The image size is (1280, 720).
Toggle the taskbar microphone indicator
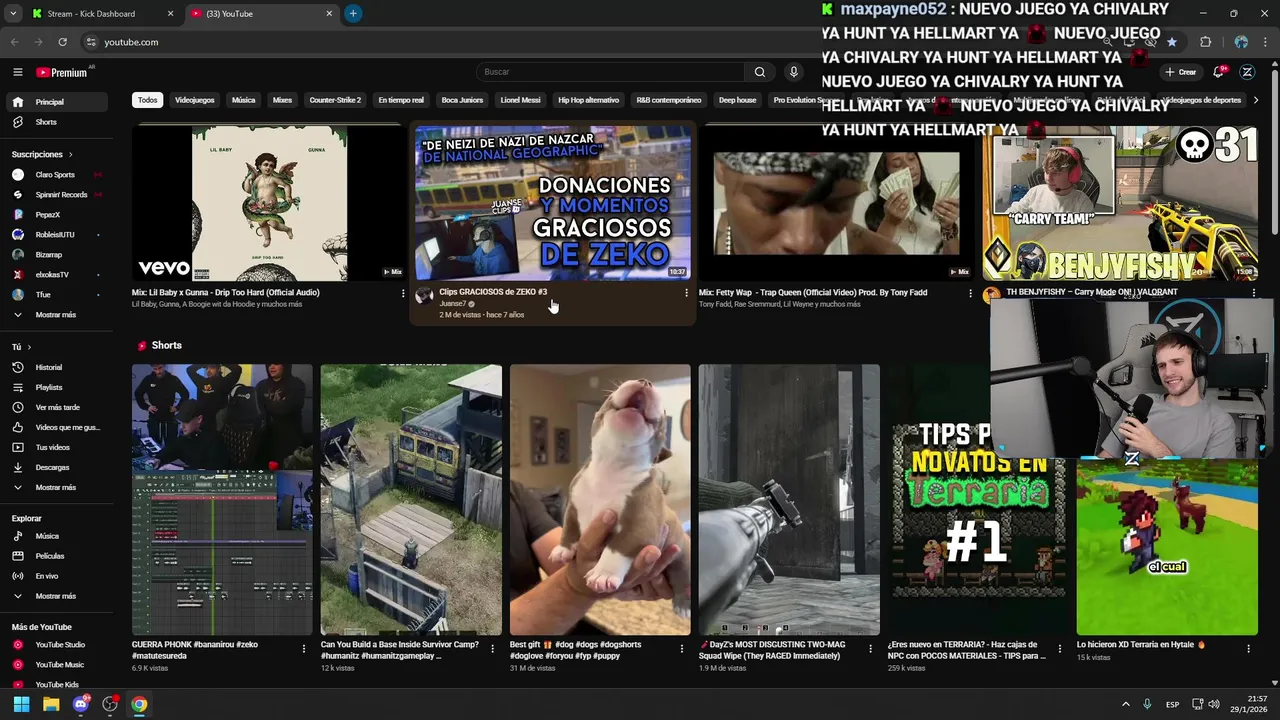click(x=1147, y=704)
